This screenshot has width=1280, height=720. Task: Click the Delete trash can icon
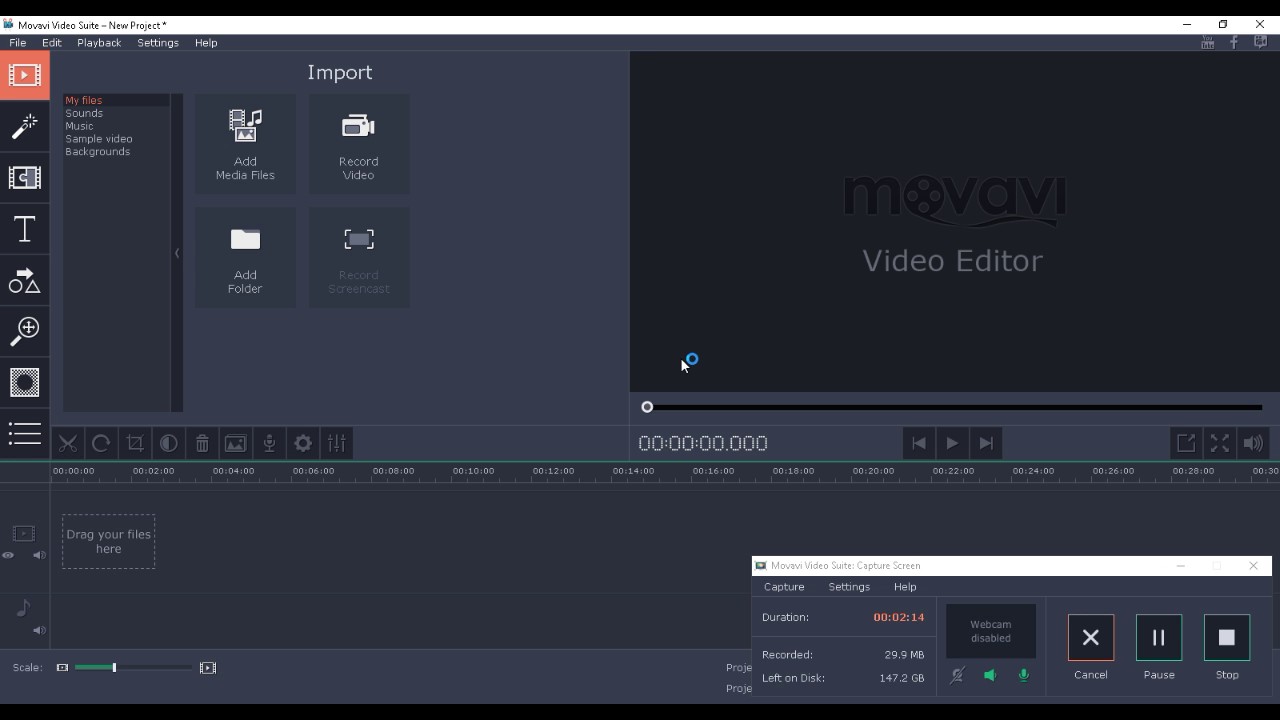pos(202,443)
